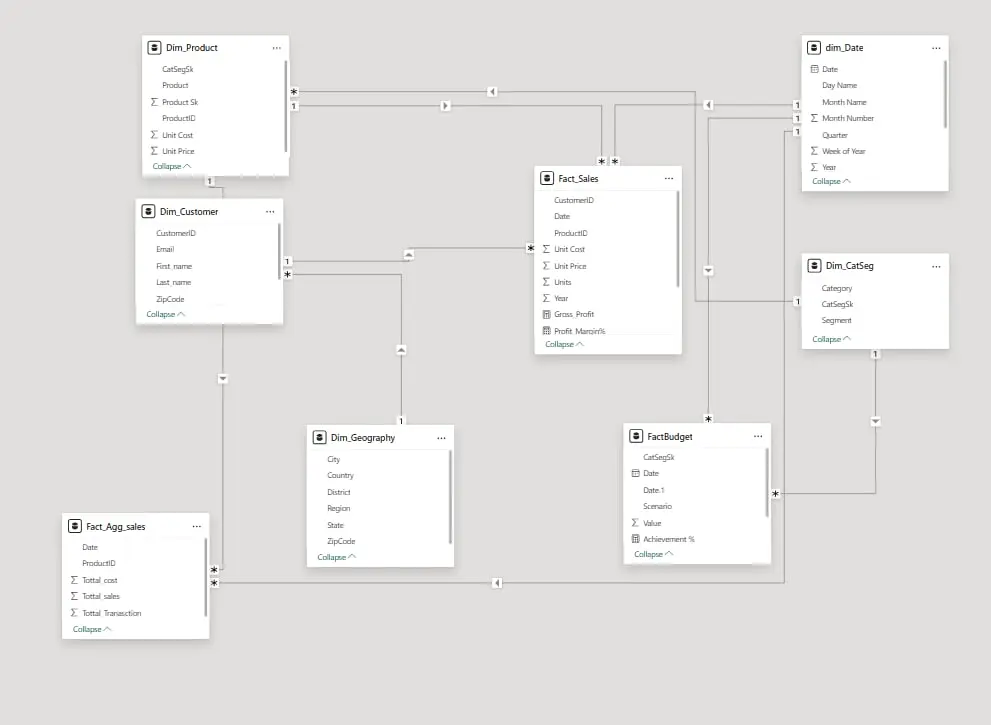The width and height of the screenshot is (991, 725).
Task: Click calculator icon beside Gross_Profit measure
Action: (x=547, y=314)
